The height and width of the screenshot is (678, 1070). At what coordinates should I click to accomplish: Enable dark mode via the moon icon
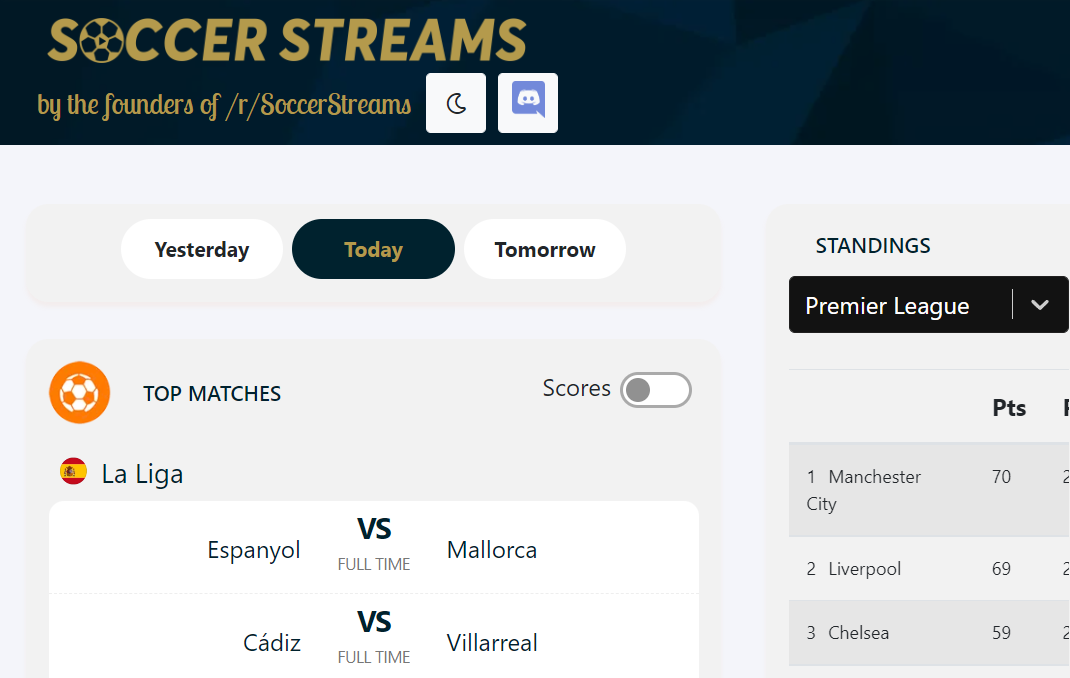pos(456,102)
